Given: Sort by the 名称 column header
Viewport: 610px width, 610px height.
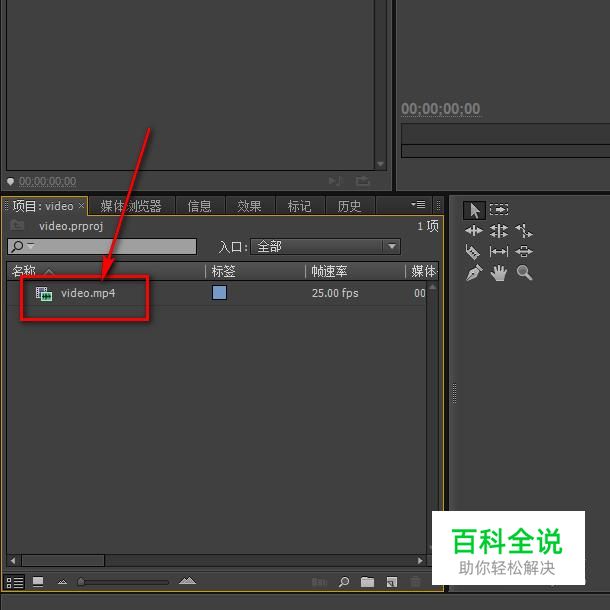Looking at the screenshot, I should click(x=24, y=271).
